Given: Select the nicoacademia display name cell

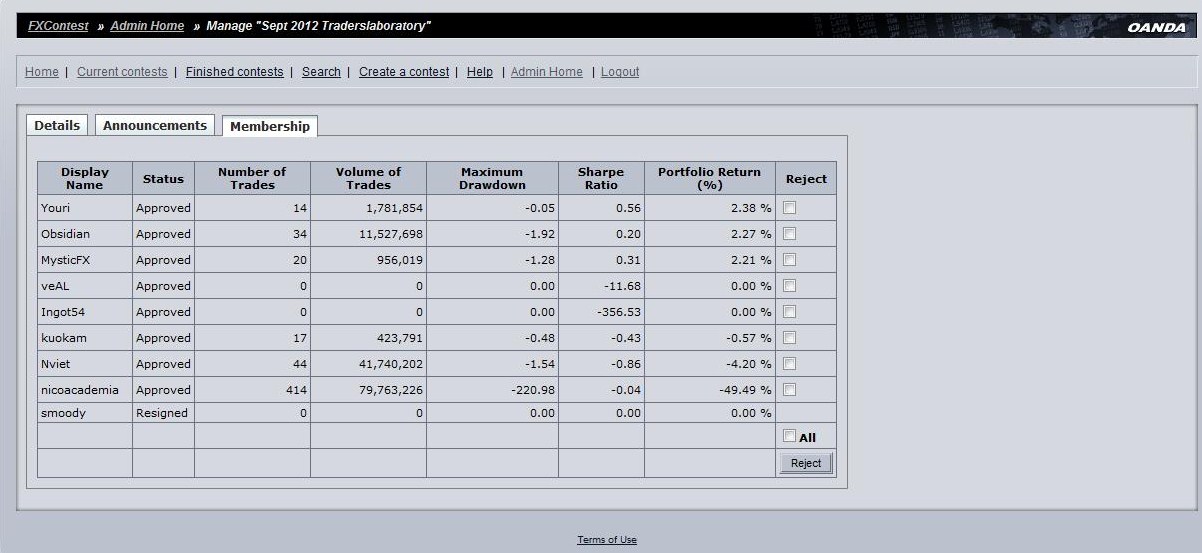Looking at the screenshot, I should pyautogui.click(x=85, y=390).
